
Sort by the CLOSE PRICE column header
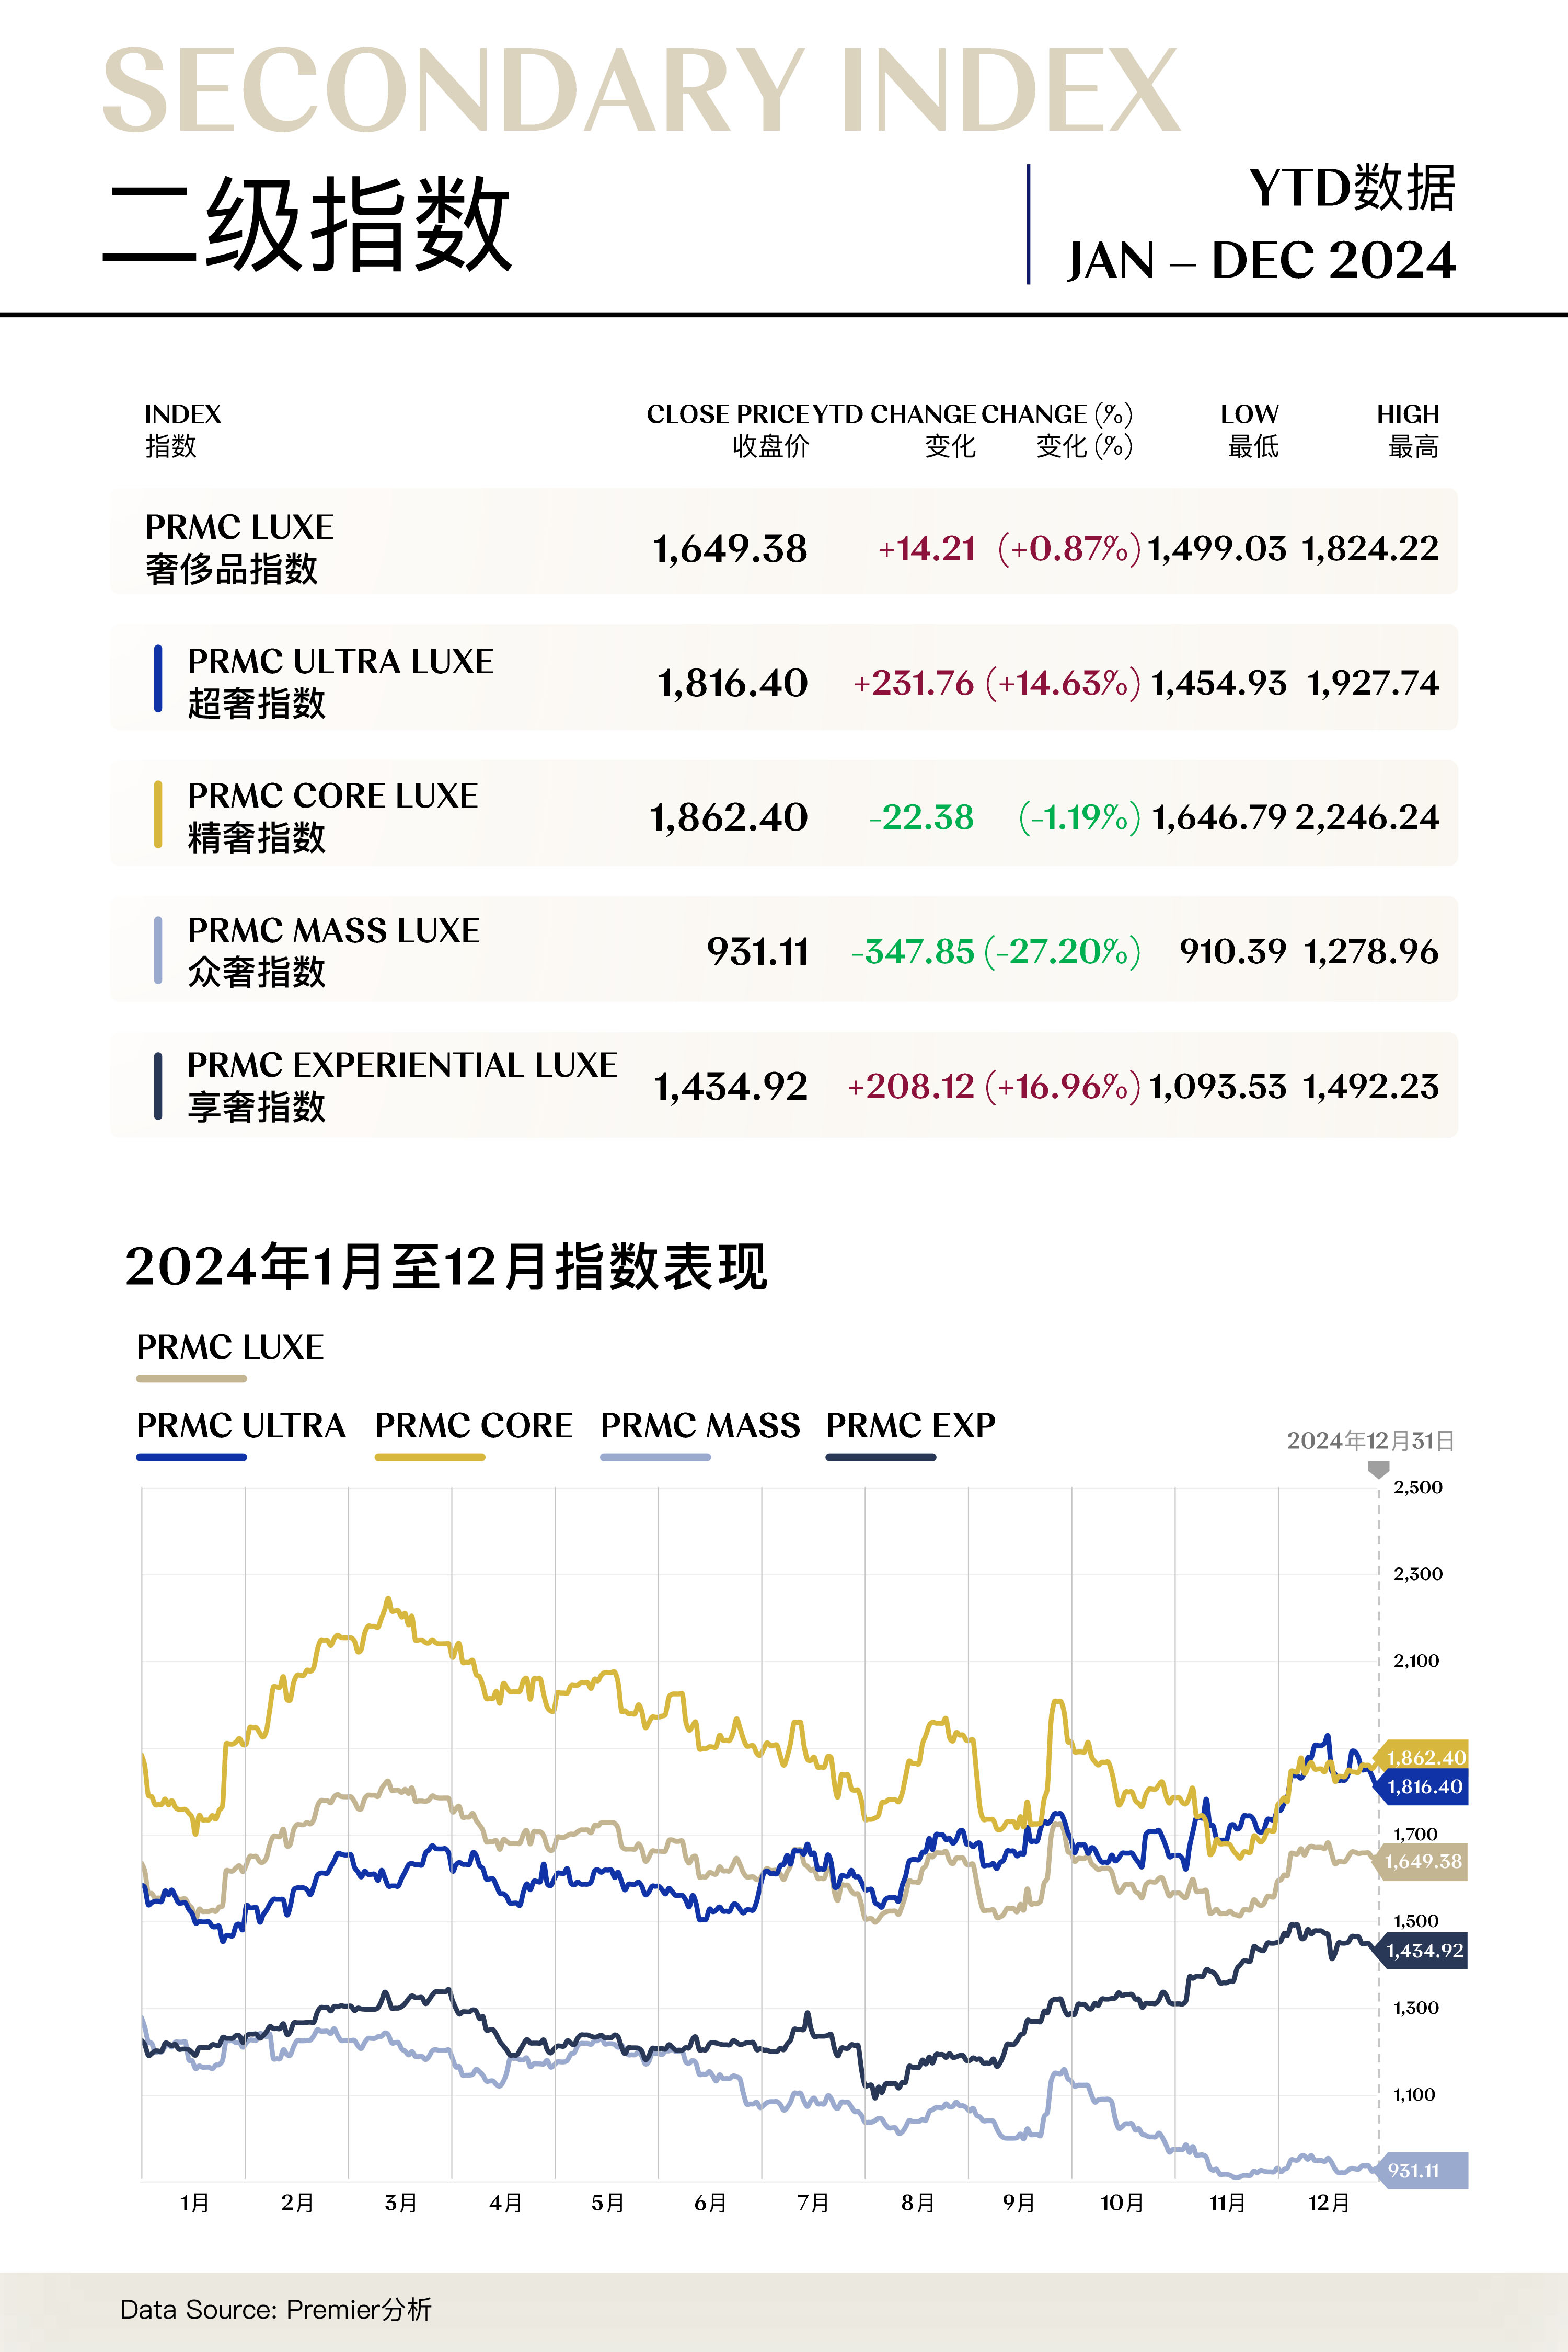[x=727, y=415]
